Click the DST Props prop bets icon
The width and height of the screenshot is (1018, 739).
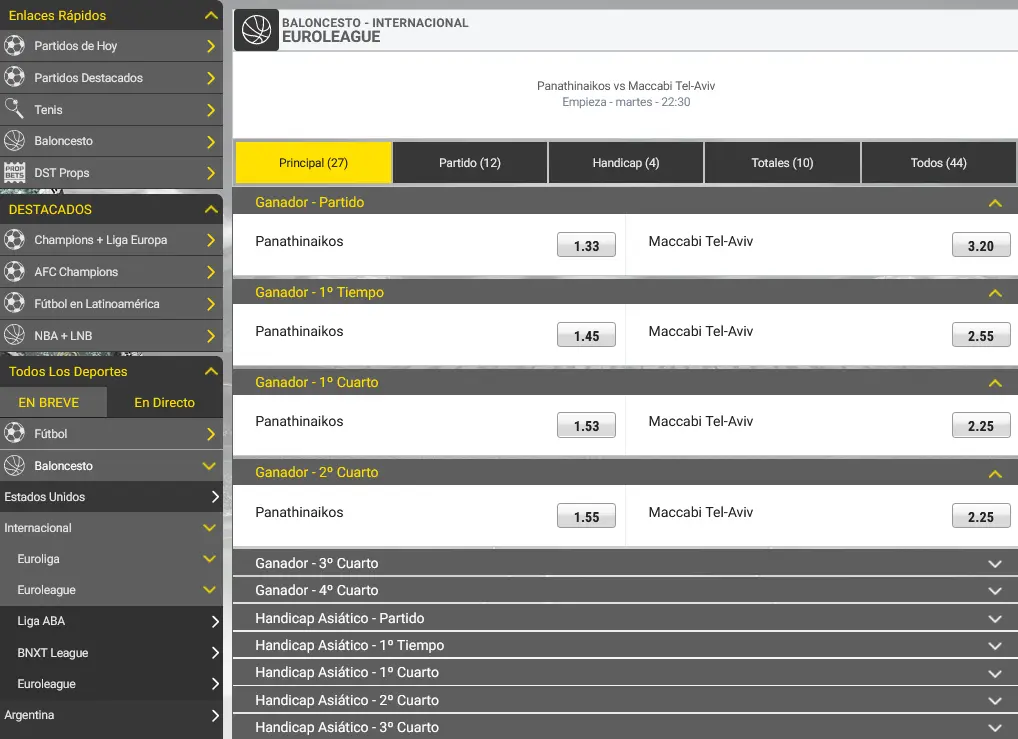[14, 173]
